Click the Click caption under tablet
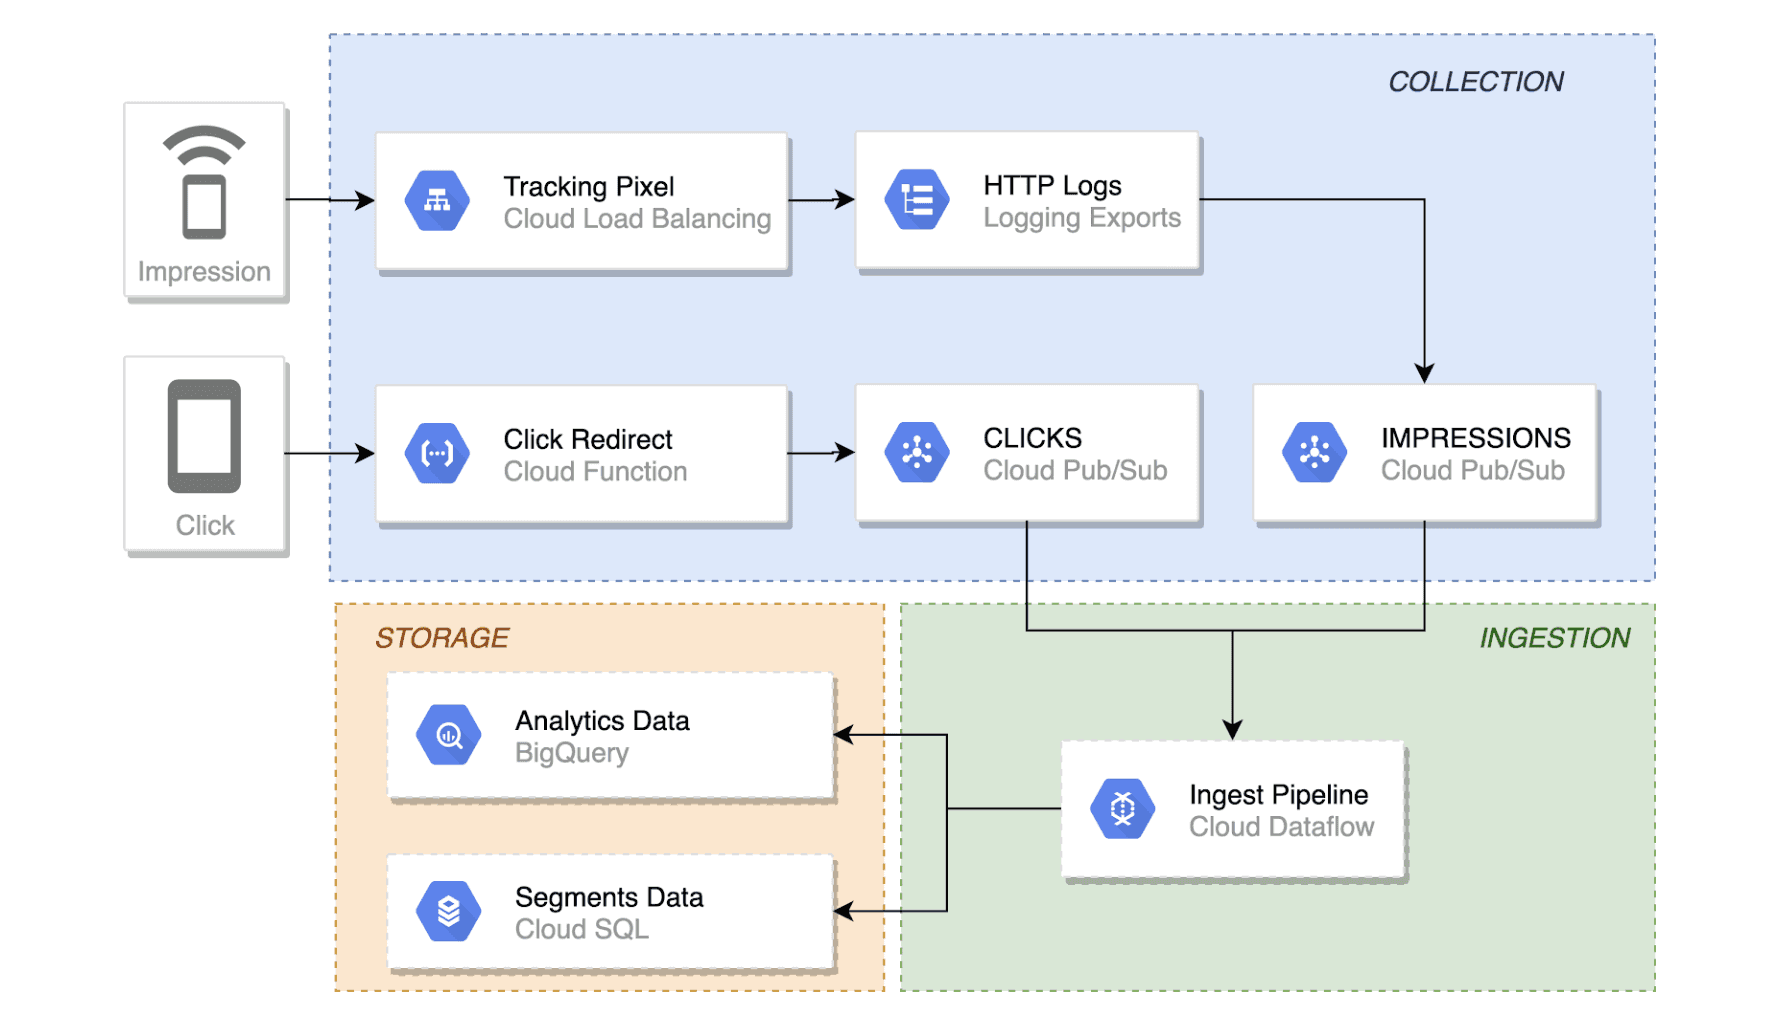 click(205, 525)
